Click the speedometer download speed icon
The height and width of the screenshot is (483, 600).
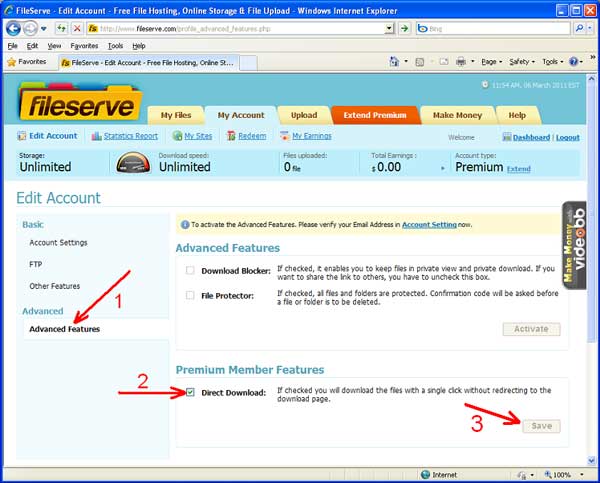tap(133, 163)
